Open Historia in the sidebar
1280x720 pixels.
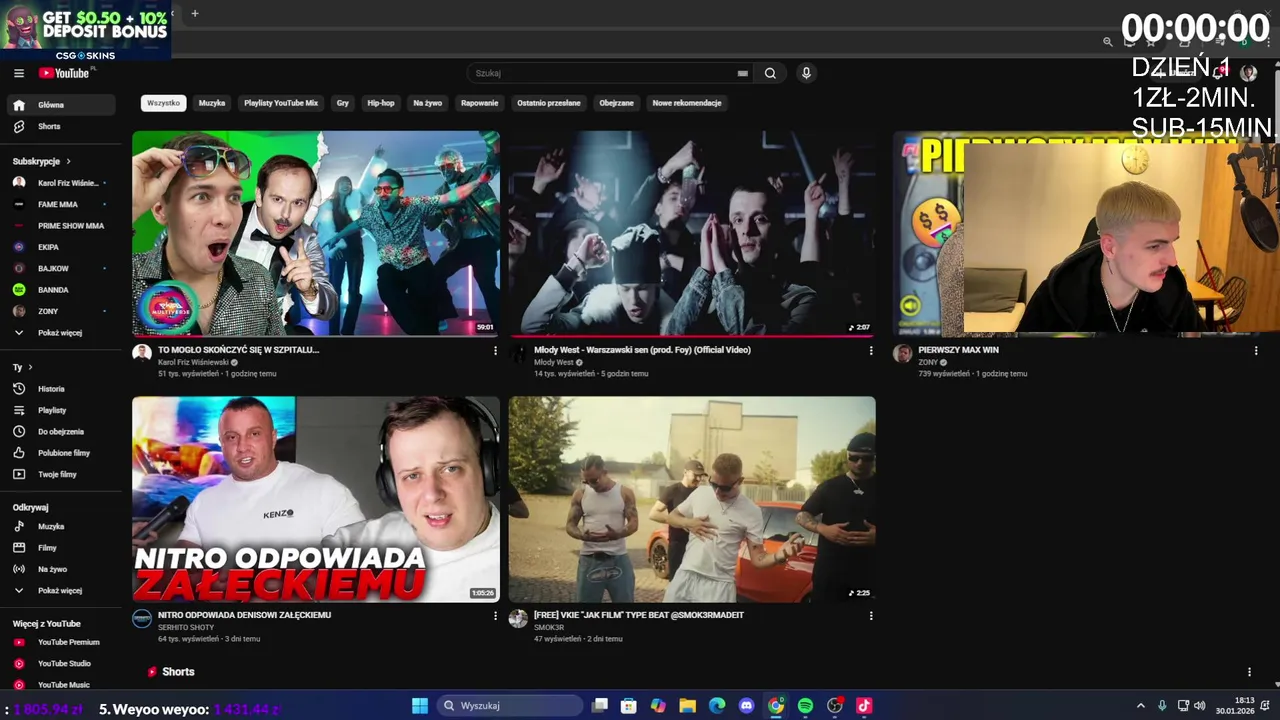[x=62, y=389]
